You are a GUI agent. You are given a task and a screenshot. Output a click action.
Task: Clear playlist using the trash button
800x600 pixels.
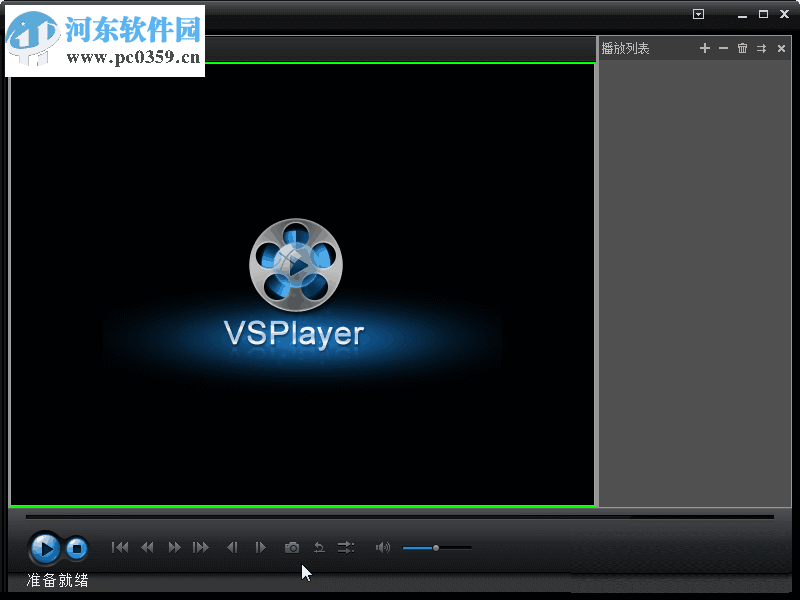pos(742,48)
